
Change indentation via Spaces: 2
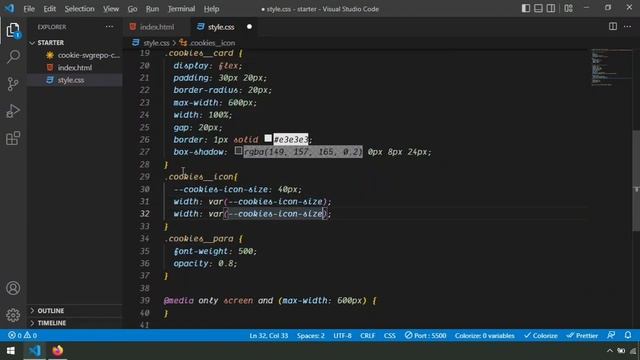[311, 336]
